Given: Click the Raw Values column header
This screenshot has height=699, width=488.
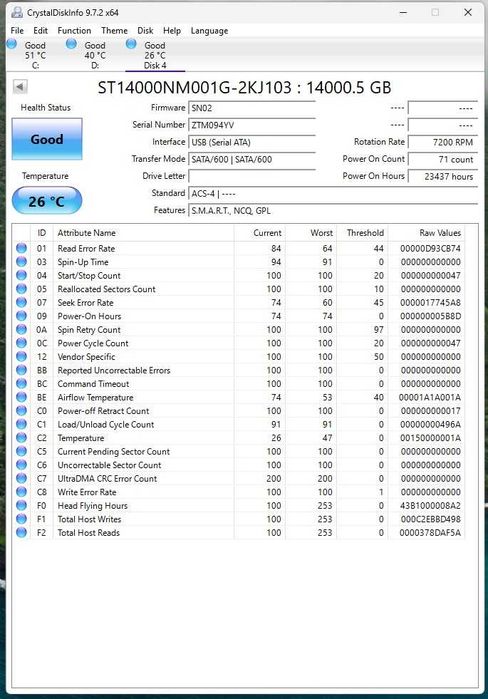Looking at the screenshot, I should click(426, 233).
